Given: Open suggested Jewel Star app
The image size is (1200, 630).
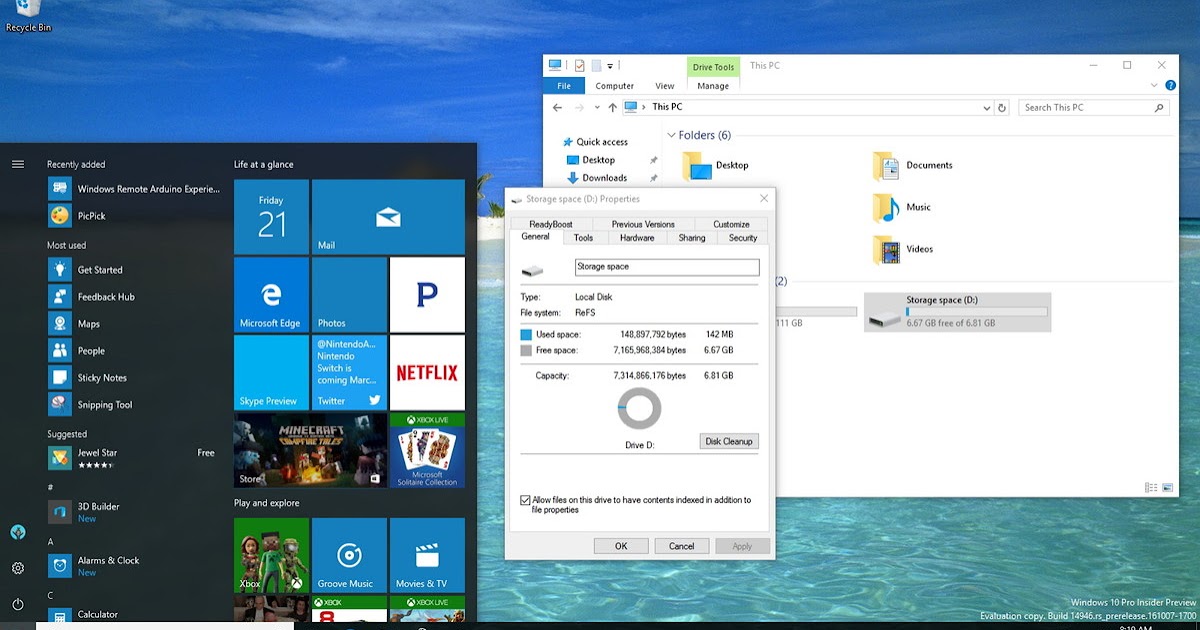Looking at the screenshot, I should [136, 458].
